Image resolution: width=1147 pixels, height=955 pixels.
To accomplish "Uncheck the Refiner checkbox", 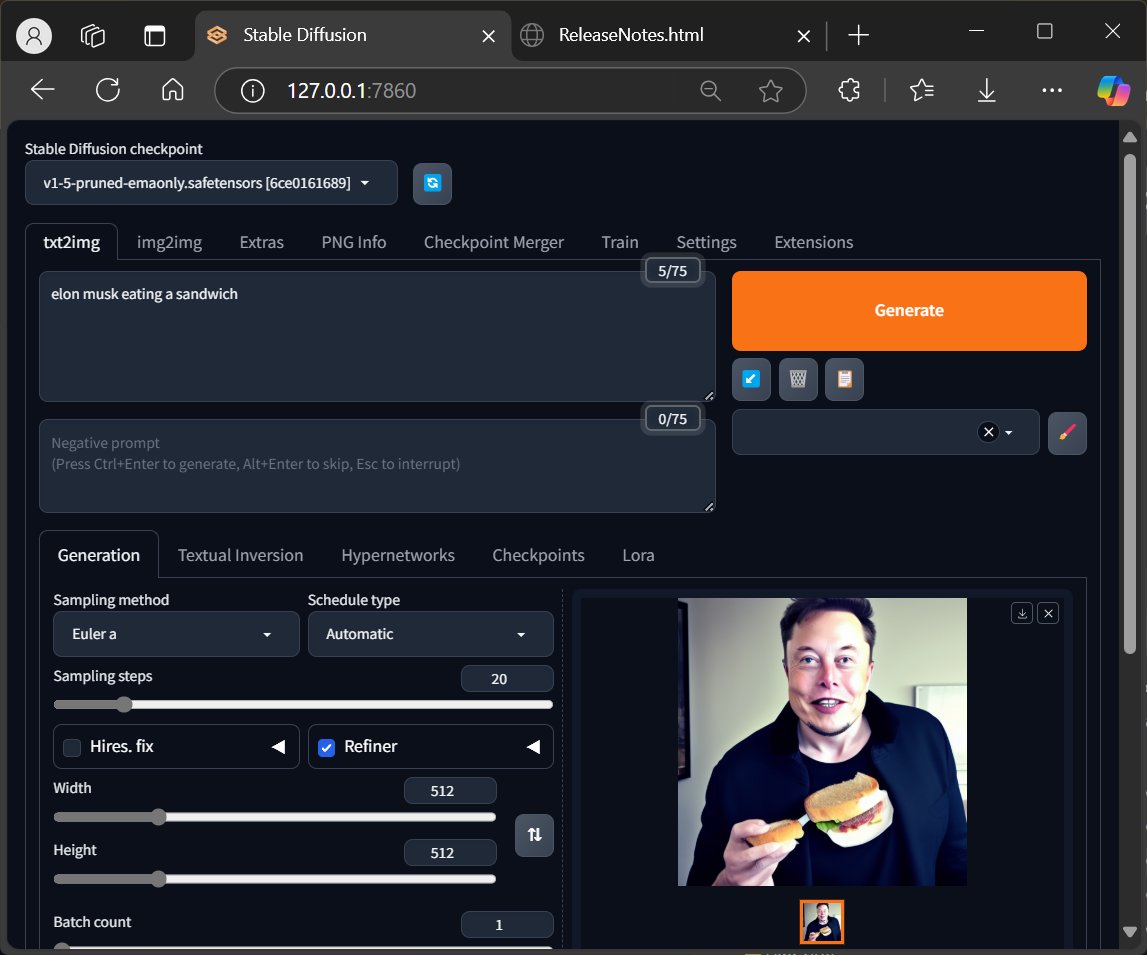I will point(326,747).
